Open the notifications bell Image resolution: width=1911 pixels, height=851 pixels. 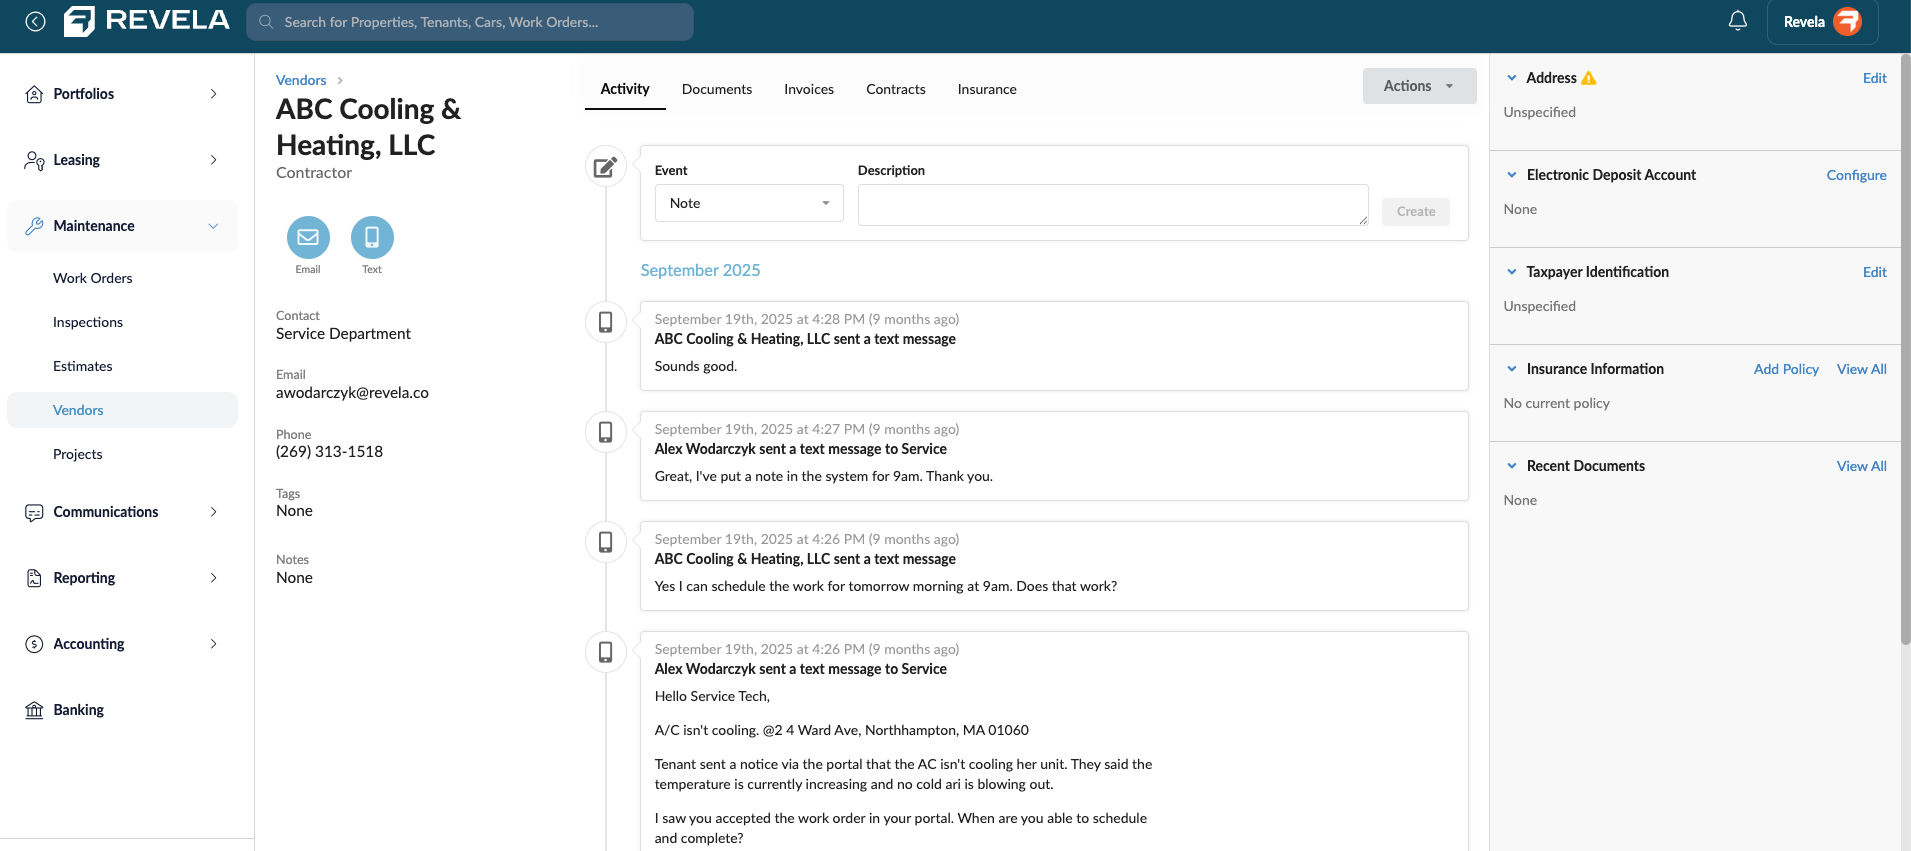[1738, 21]
